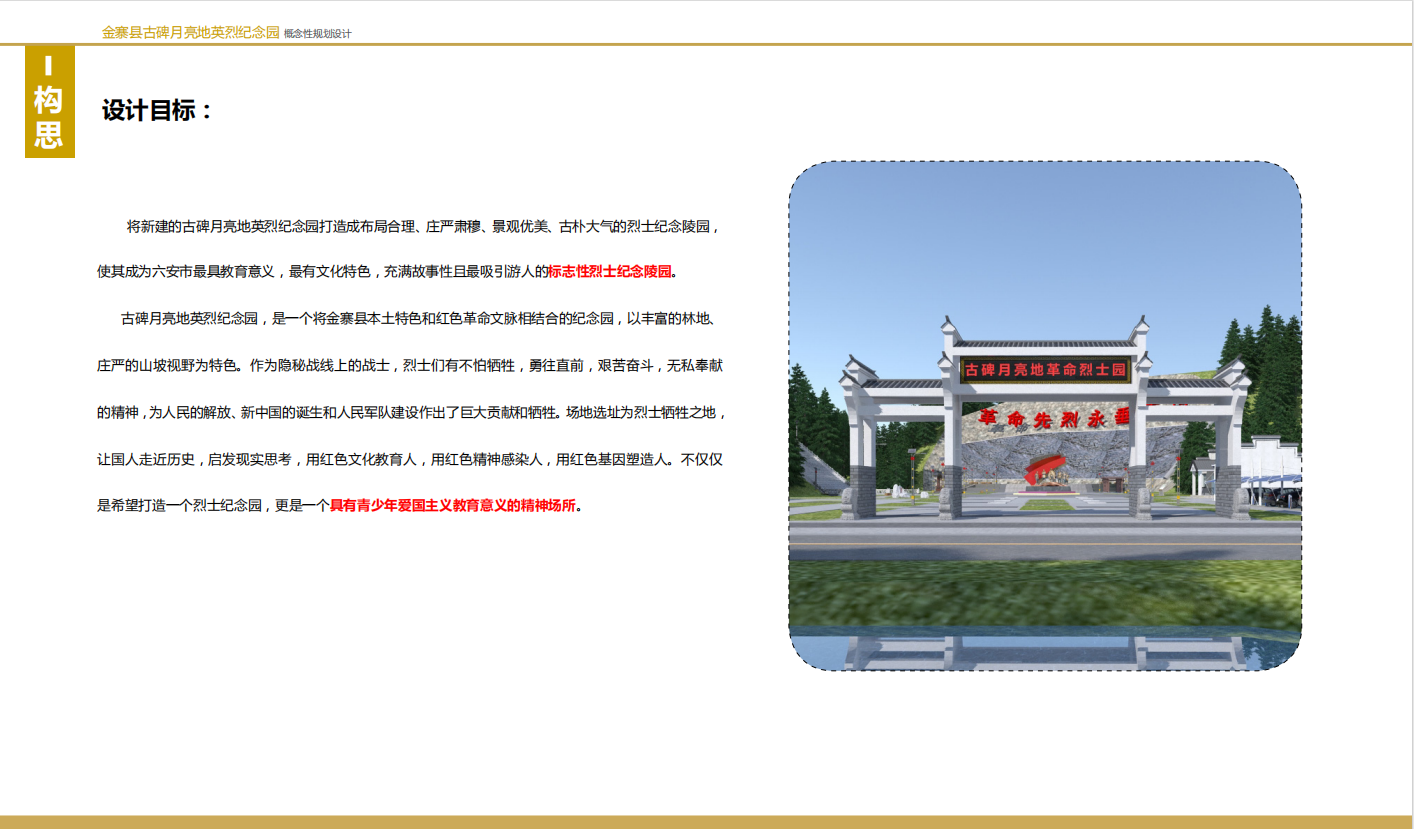Click the gold 构思 section tab
The width and height of the screenshot is (1414, 829).
pos(49,102)
